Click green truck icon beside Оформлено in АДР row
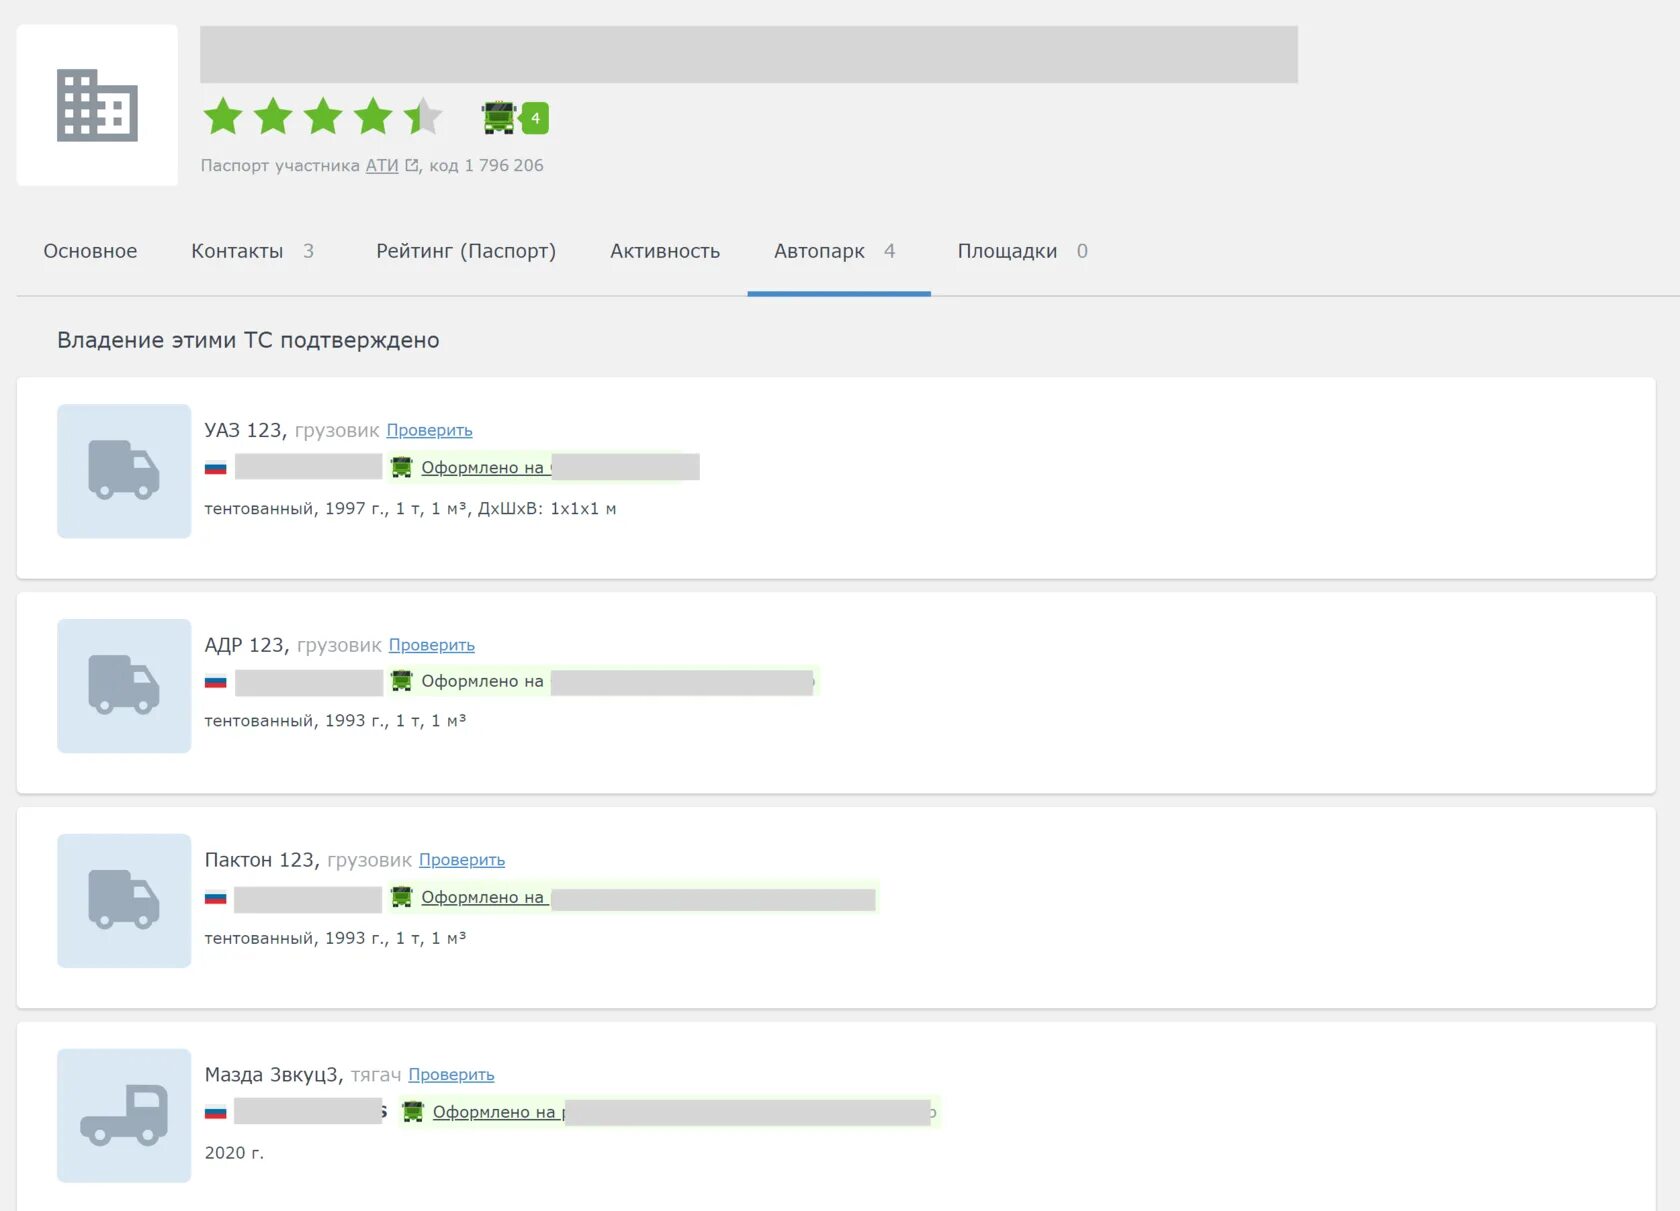 click(x=401, y=681)
